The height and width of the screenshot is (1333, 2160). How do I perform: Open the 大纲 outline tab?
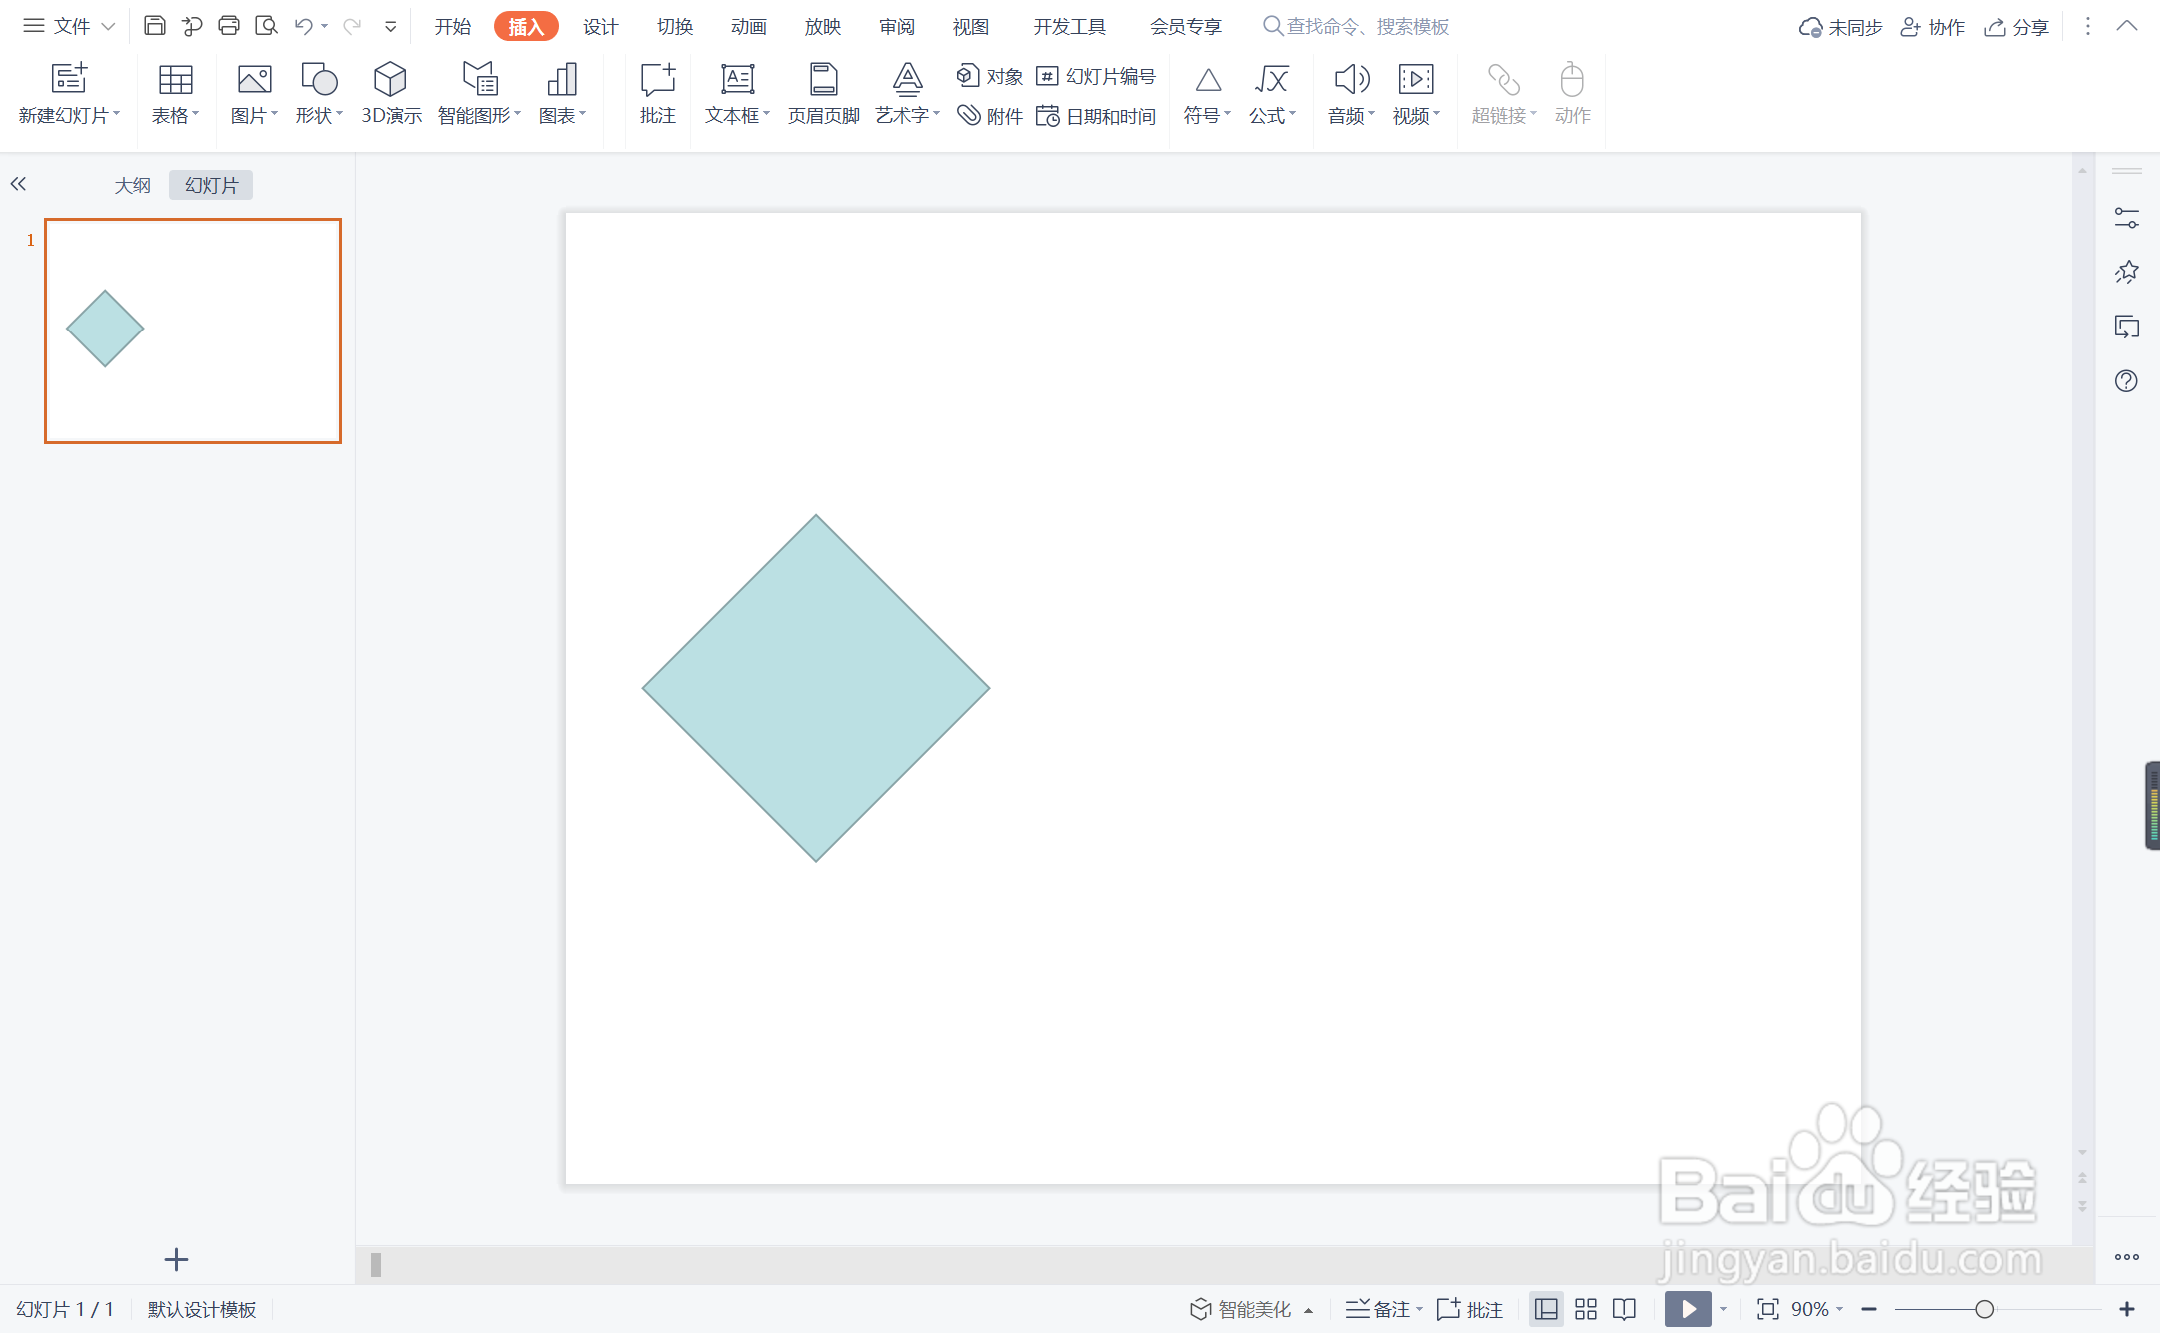pos(132,185)
